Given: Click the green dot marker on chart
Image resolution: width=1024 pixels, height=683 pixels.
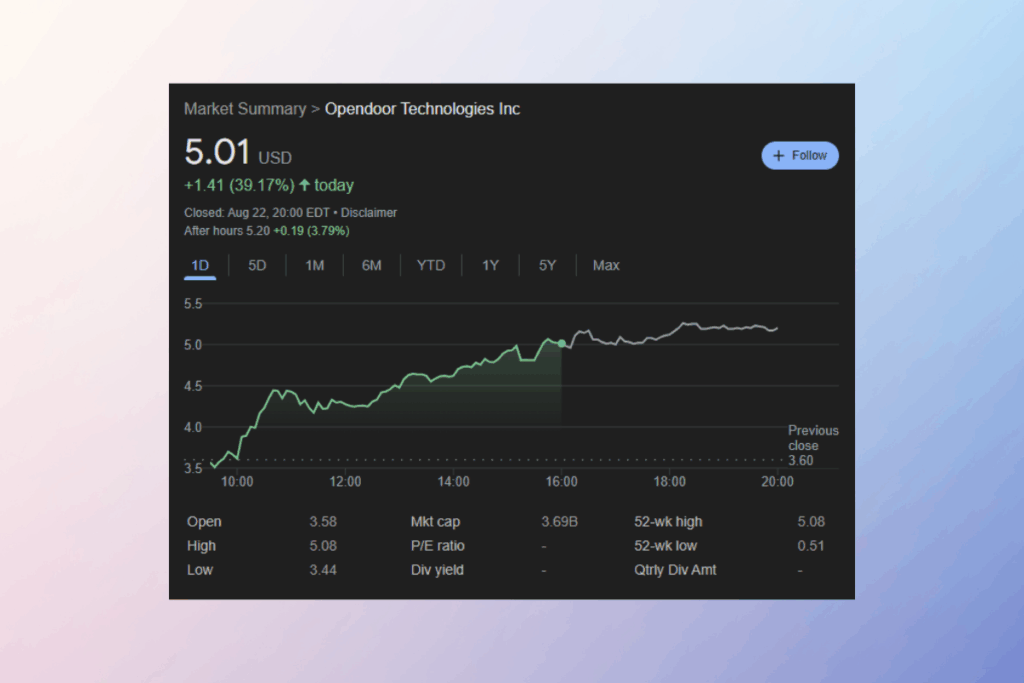Looking at the screenshot, I should pyautogui.click(x=562, y=343).
